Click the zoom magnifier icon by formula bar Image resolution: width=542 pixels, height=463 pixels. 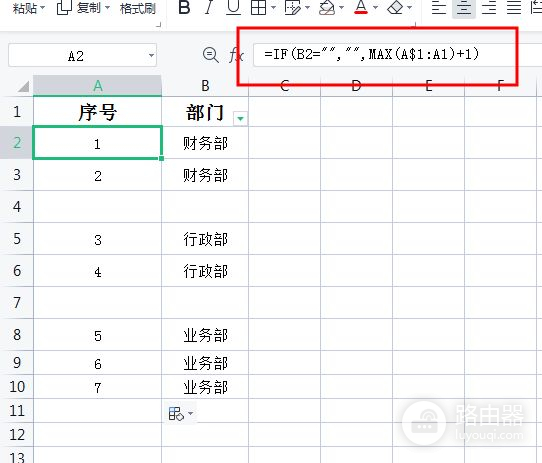coord(211,55)
